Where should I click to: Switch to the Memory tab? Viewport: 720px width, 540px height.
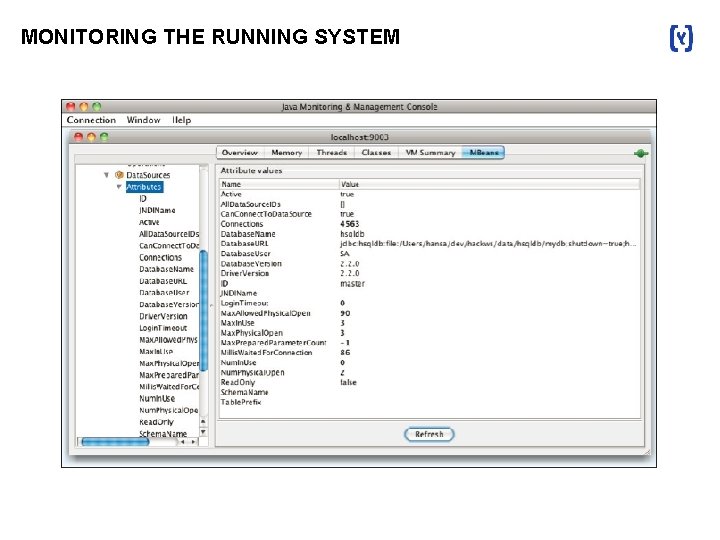click(x=287, y=152)
